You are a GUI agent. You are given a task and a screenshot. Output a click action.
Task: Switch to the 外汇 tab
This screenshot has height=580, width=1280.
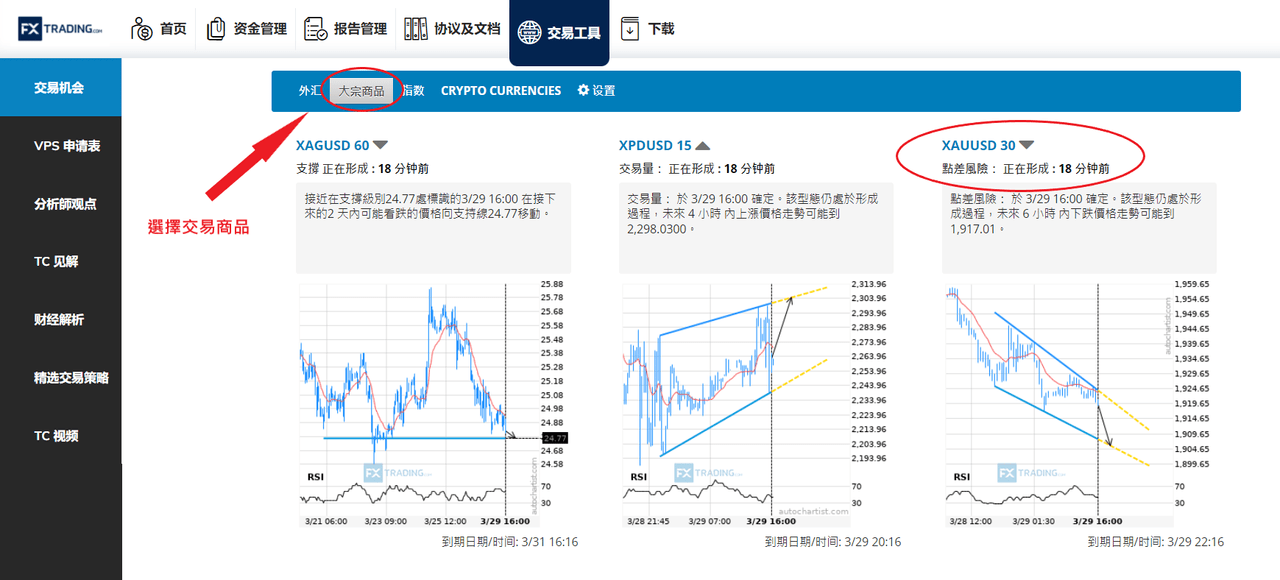pos(310,90)
